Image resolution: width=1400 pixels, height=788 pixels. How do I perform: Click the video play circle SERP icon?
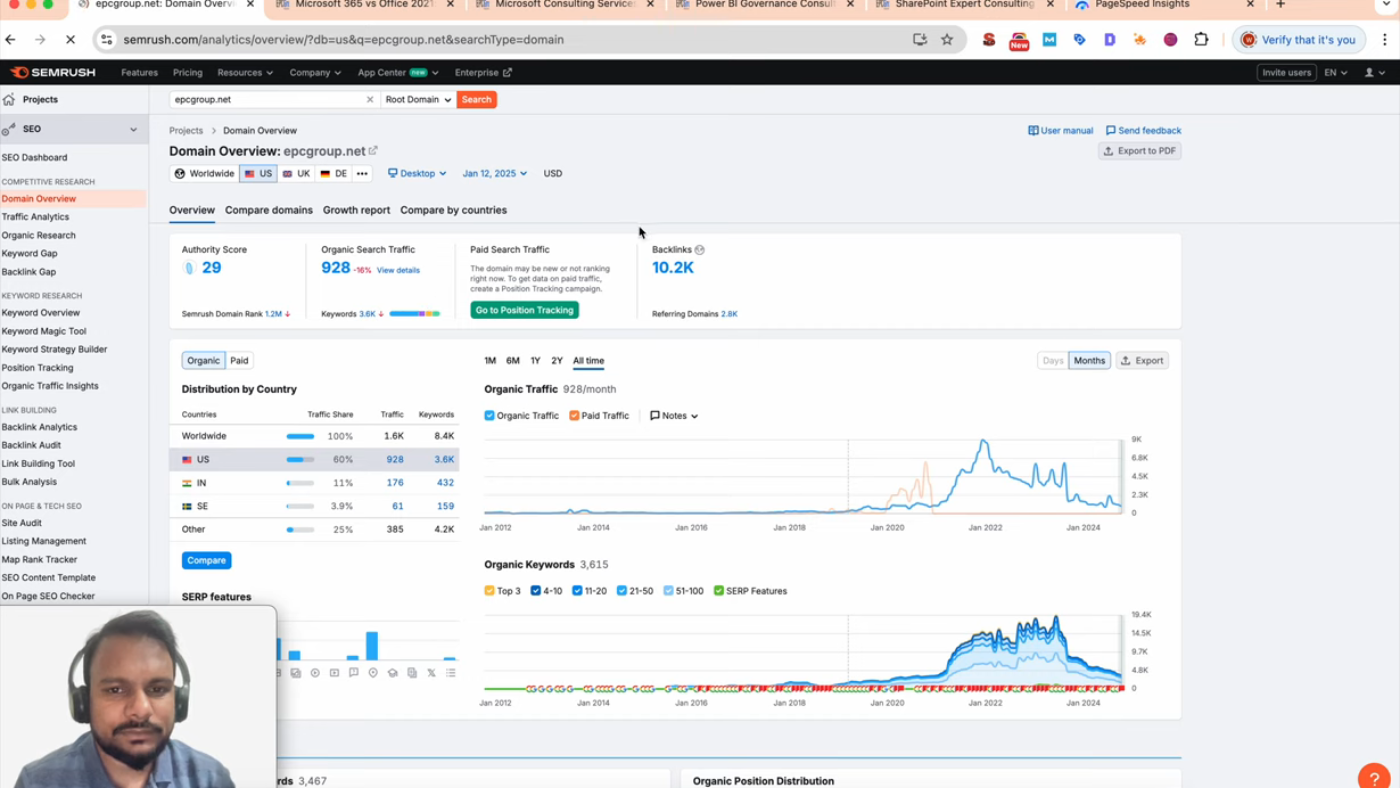pyautogui.click(x=315, y=673)
